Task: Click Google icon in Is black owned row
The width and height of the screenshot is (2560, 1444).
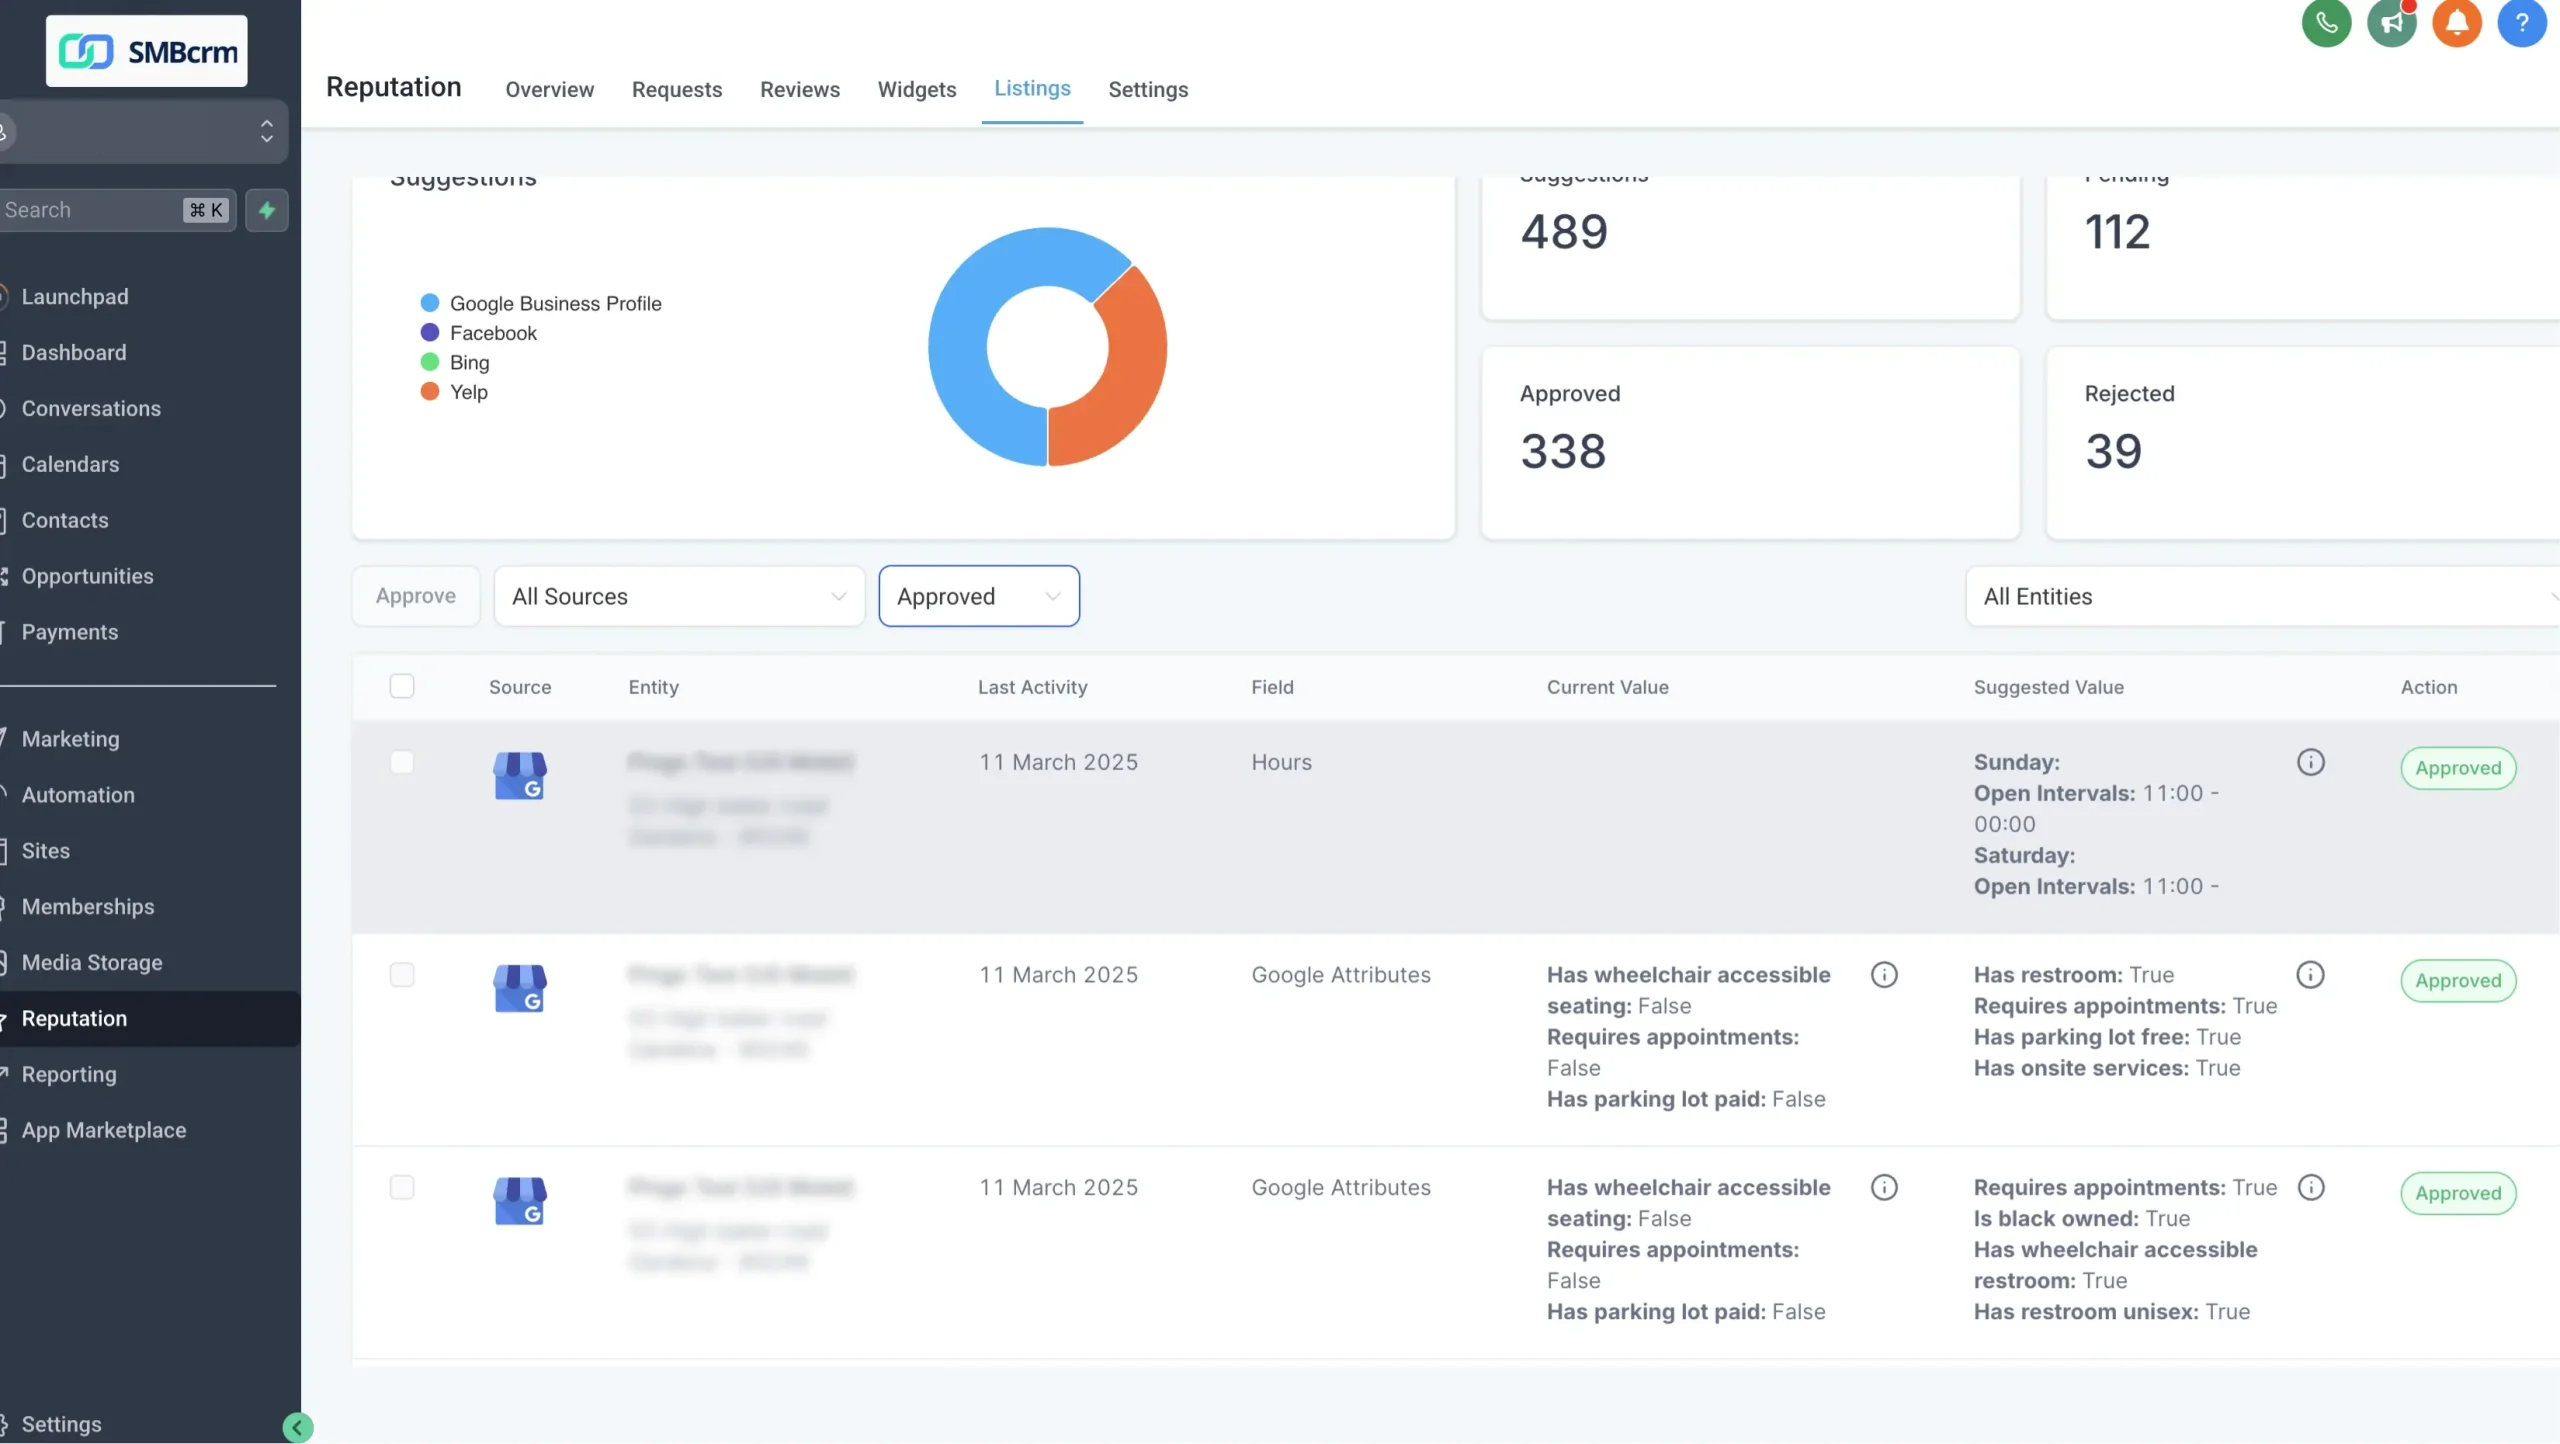Action: (x=520, y=1200)
